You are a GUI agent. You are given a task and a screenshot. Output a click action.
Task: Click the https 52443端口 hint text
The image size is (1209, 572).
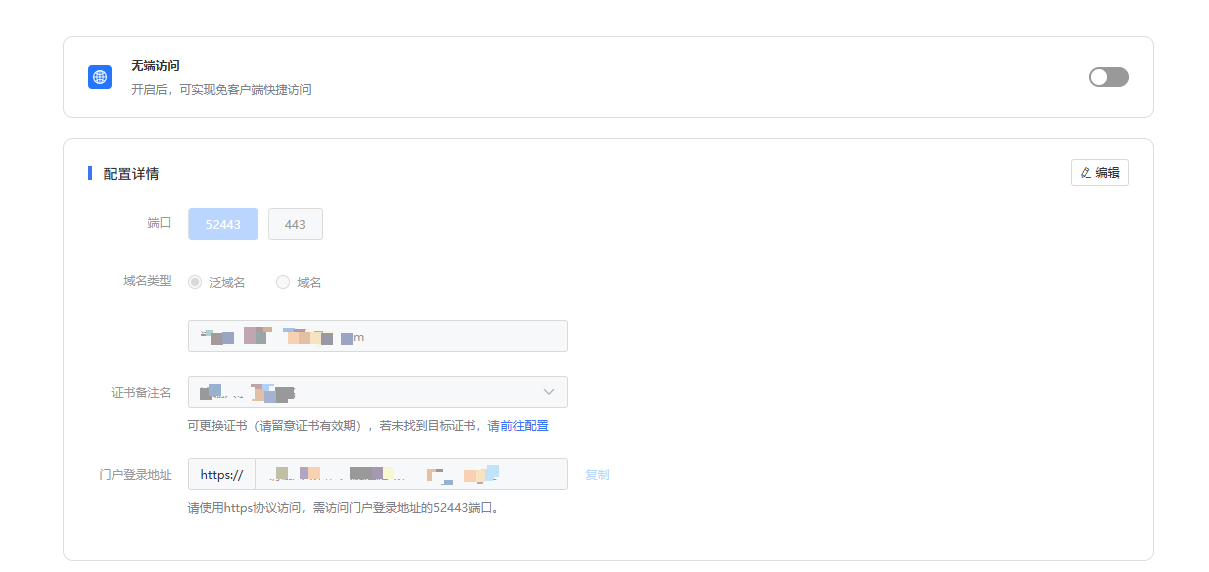343,508
